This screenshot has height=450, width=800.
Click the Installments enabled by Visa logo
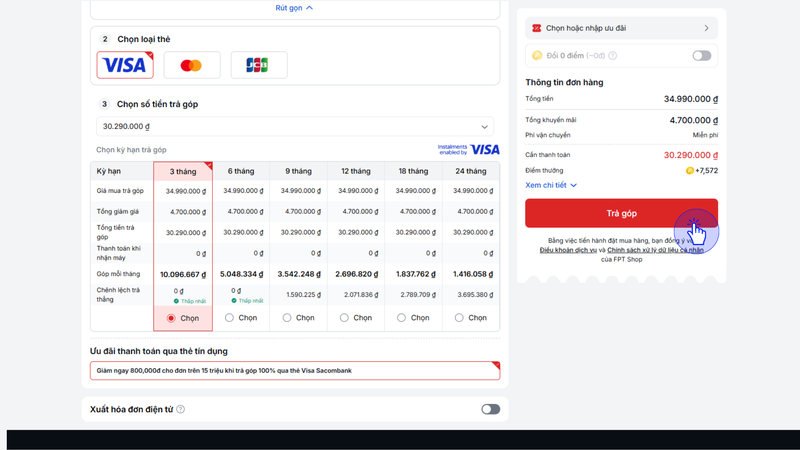pyautogui.click(x=468, y=149)
